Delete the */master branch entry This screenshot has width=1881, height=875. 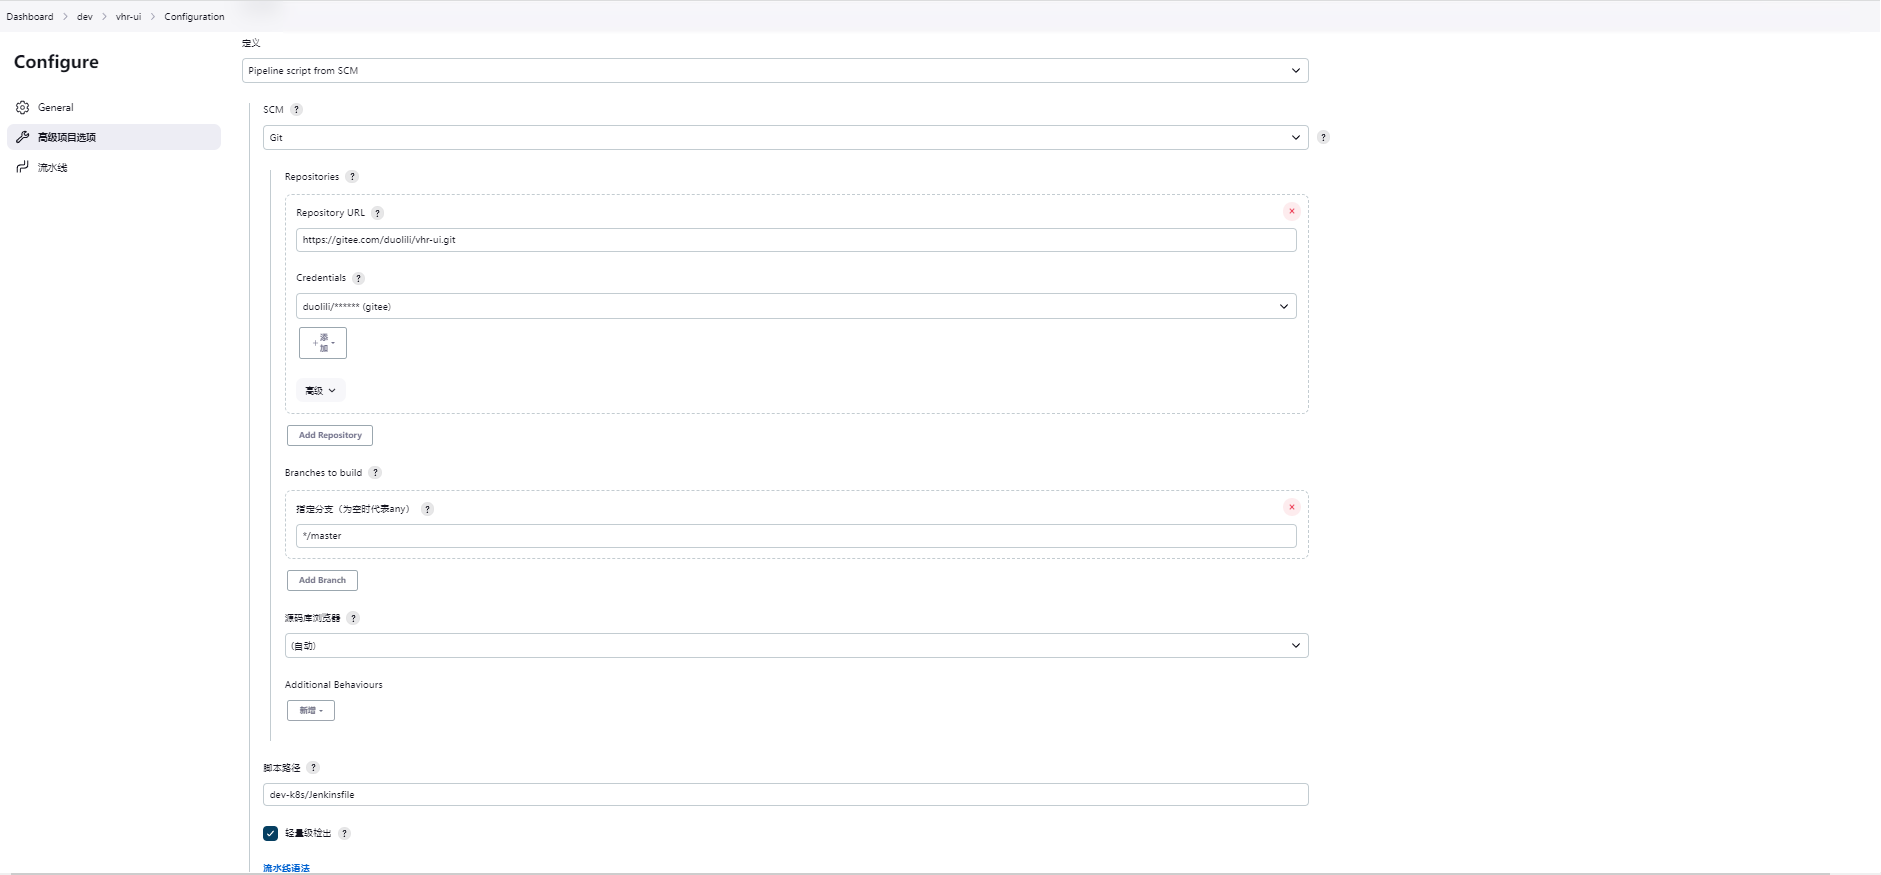pyautogui.click(x=1292, y=507)
